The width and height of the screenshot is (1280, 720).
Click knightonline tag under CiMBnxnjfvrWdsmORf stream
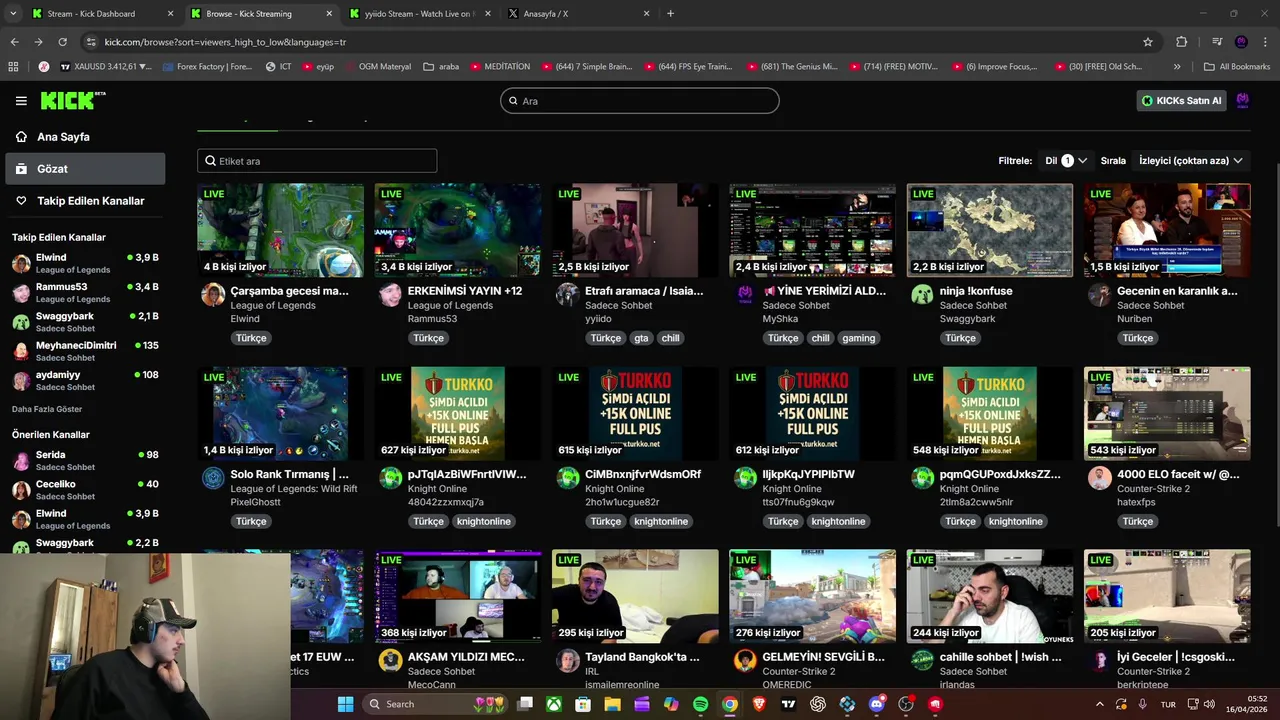661,521
